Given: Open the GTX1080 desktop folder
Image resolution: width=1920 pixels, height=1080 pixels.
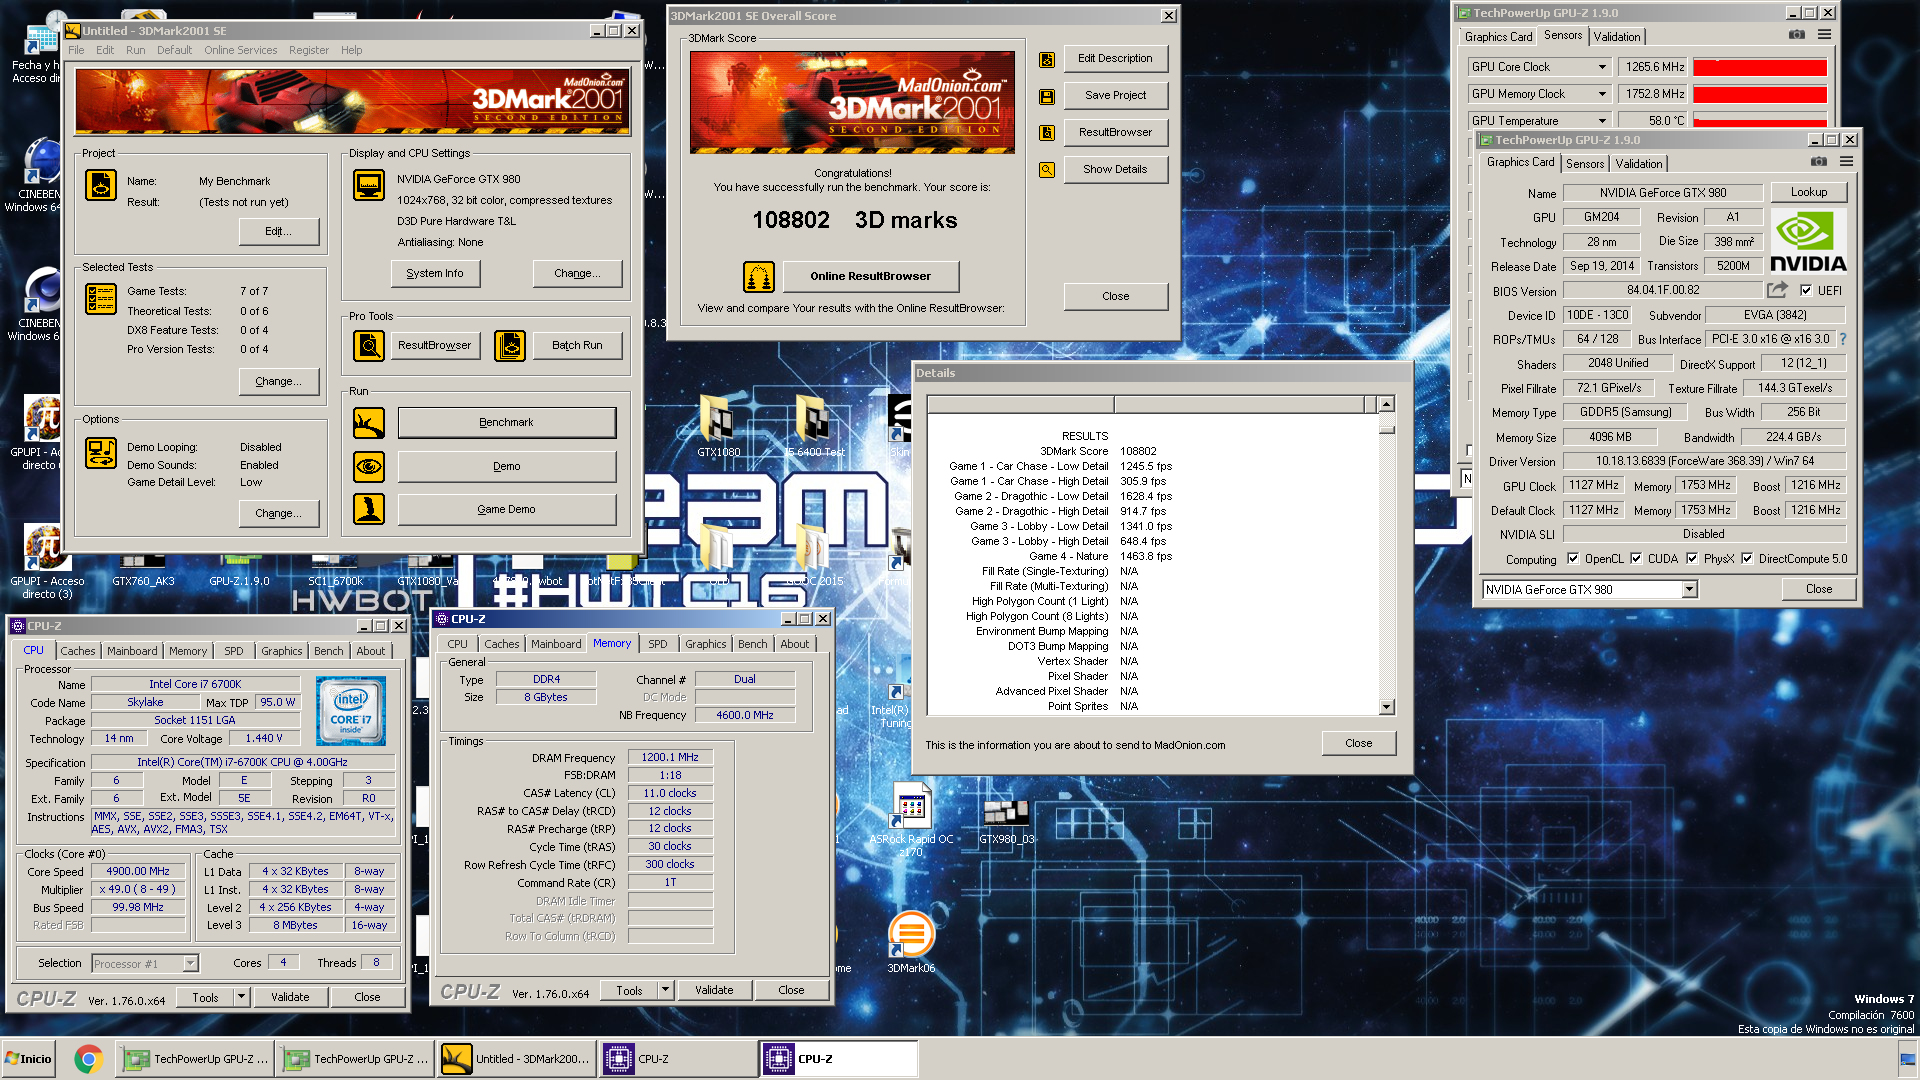Looking at the screenshot, I should [x=719, y=425].
